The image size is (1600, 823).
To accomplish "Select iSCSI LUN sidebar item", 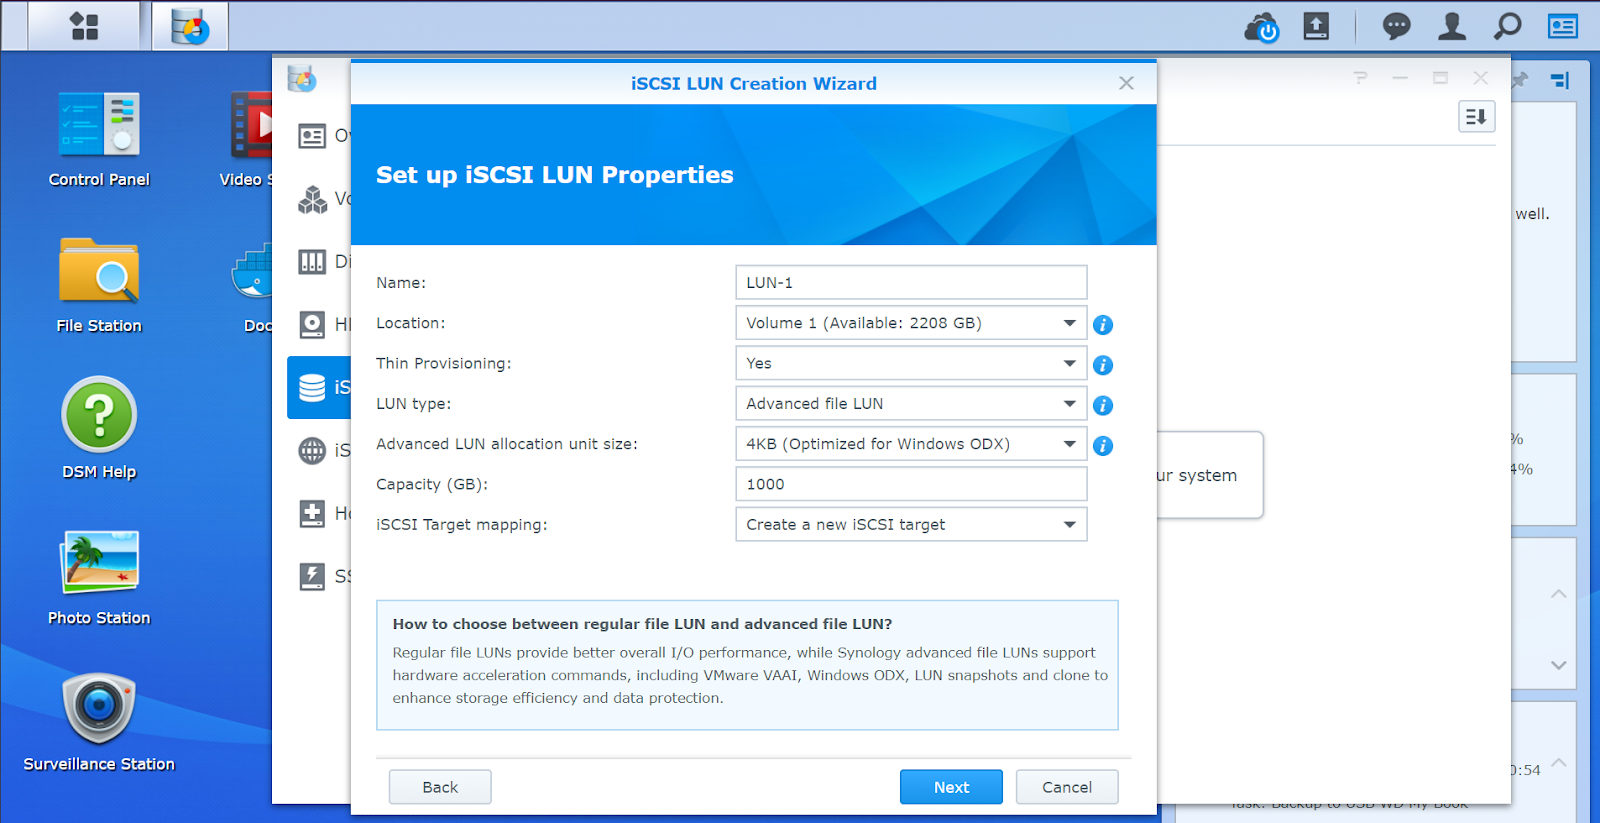I will (x=319, y=387).
